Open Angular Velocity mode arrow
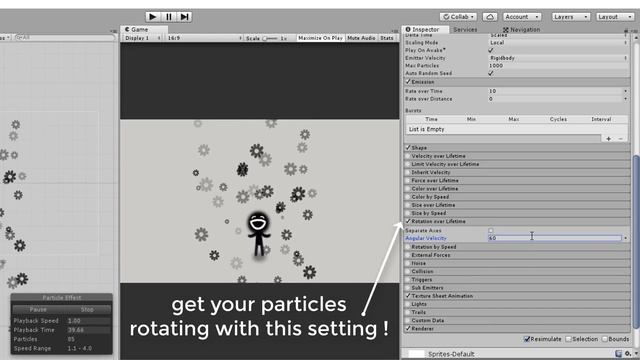640x360 pixels. (x=625, y=238)
